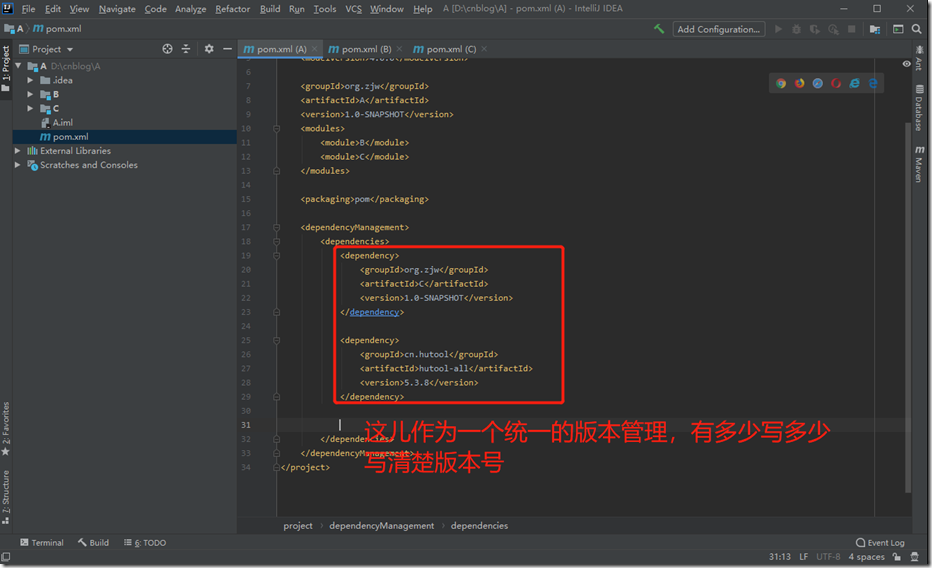This screenshot has height=568, width=932.
Task: Close the pom.xml (A) tab
Action: 314,49
